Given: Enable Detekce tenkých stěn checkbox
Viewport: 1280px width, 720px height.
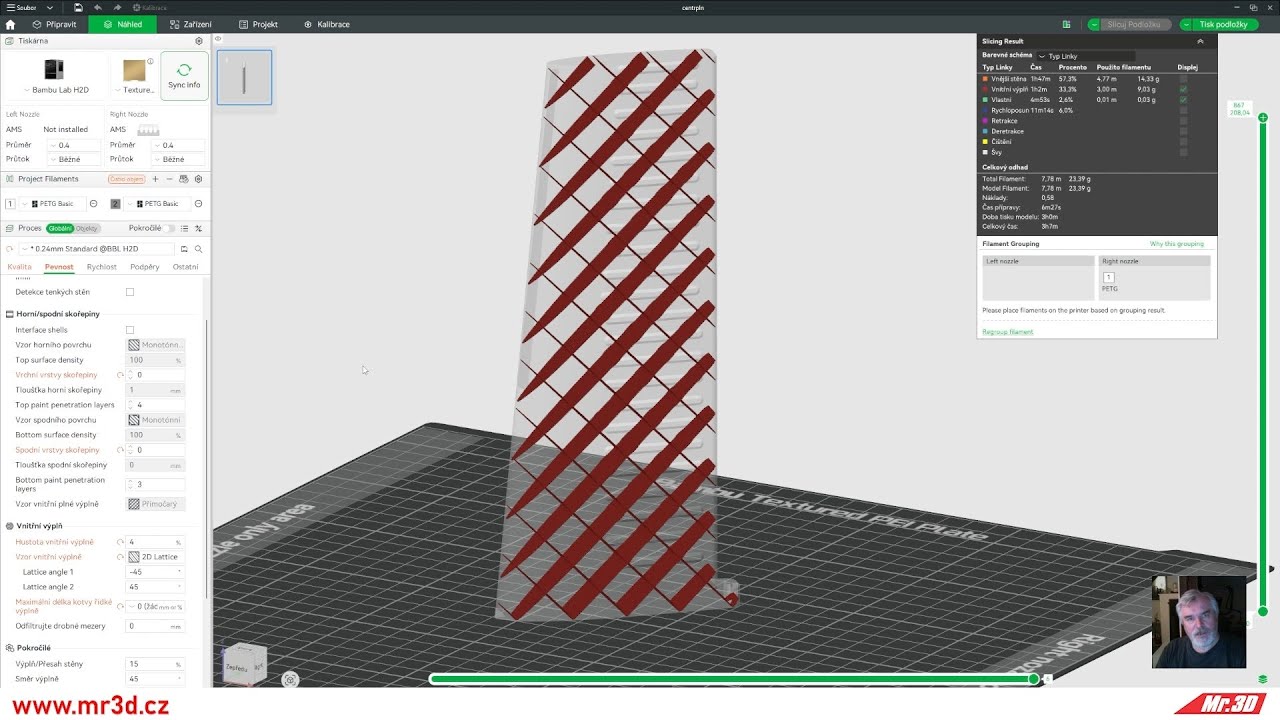Looking at the screenshot, I should point(130,292).
